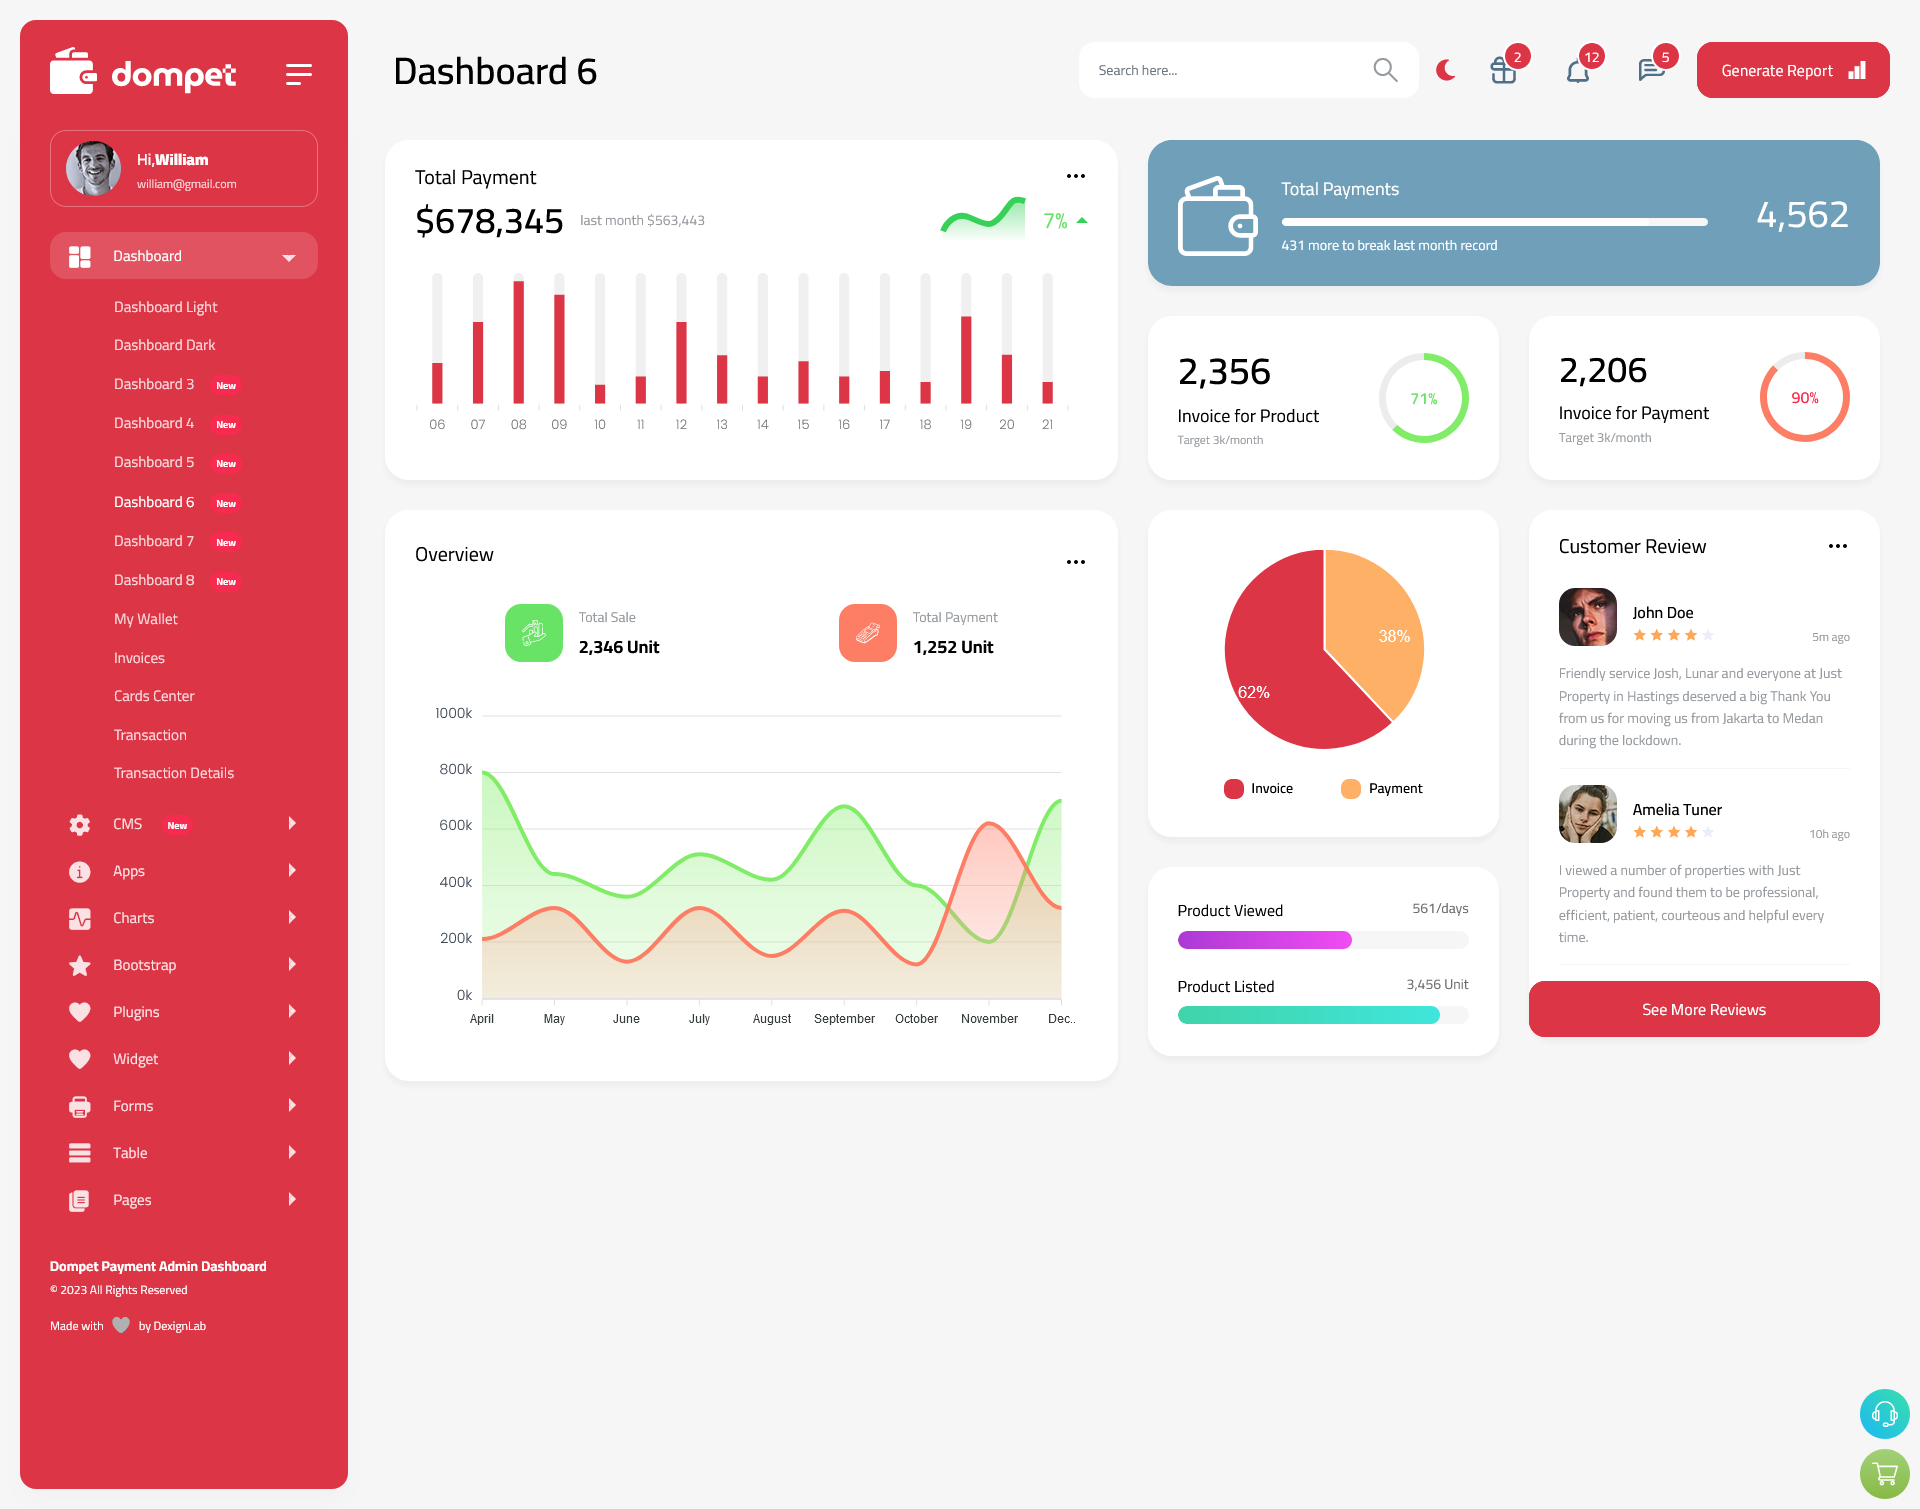
Task: Toggle Invoice visibility in pie chart legend
Action: 1256,786
